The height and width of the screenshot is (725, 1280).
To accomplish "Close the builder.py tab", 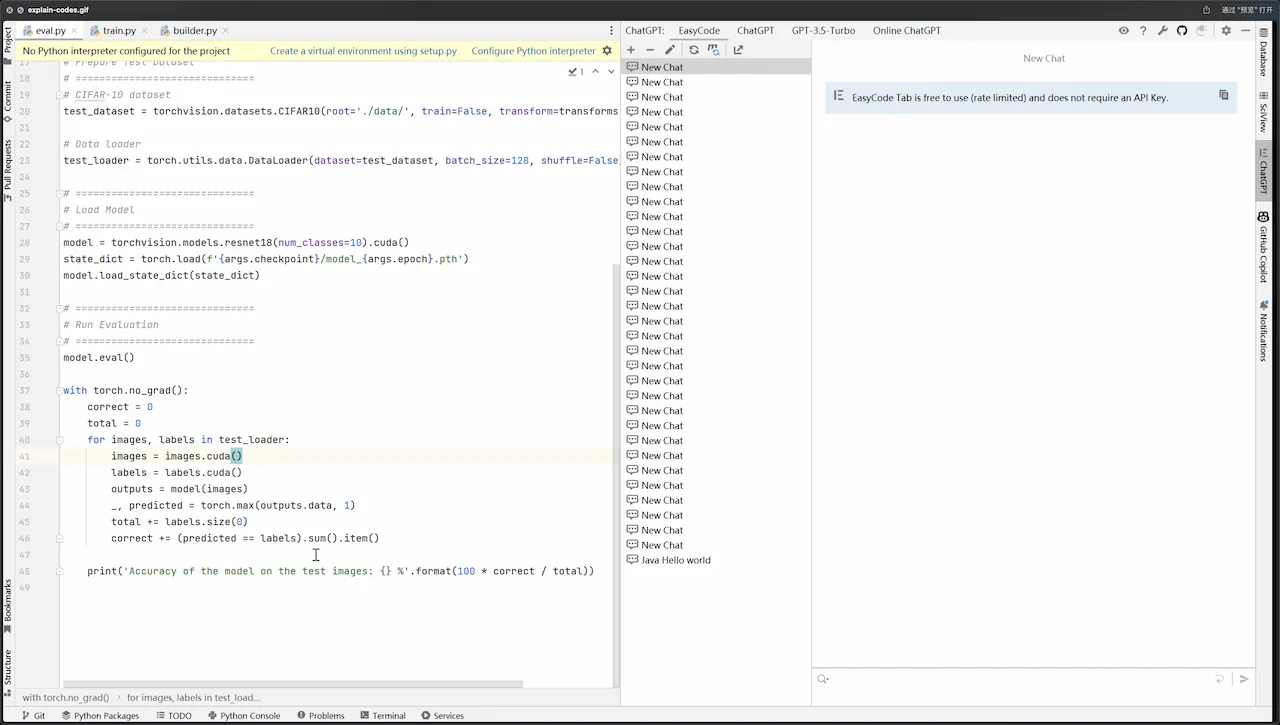I will click(226, 31).
